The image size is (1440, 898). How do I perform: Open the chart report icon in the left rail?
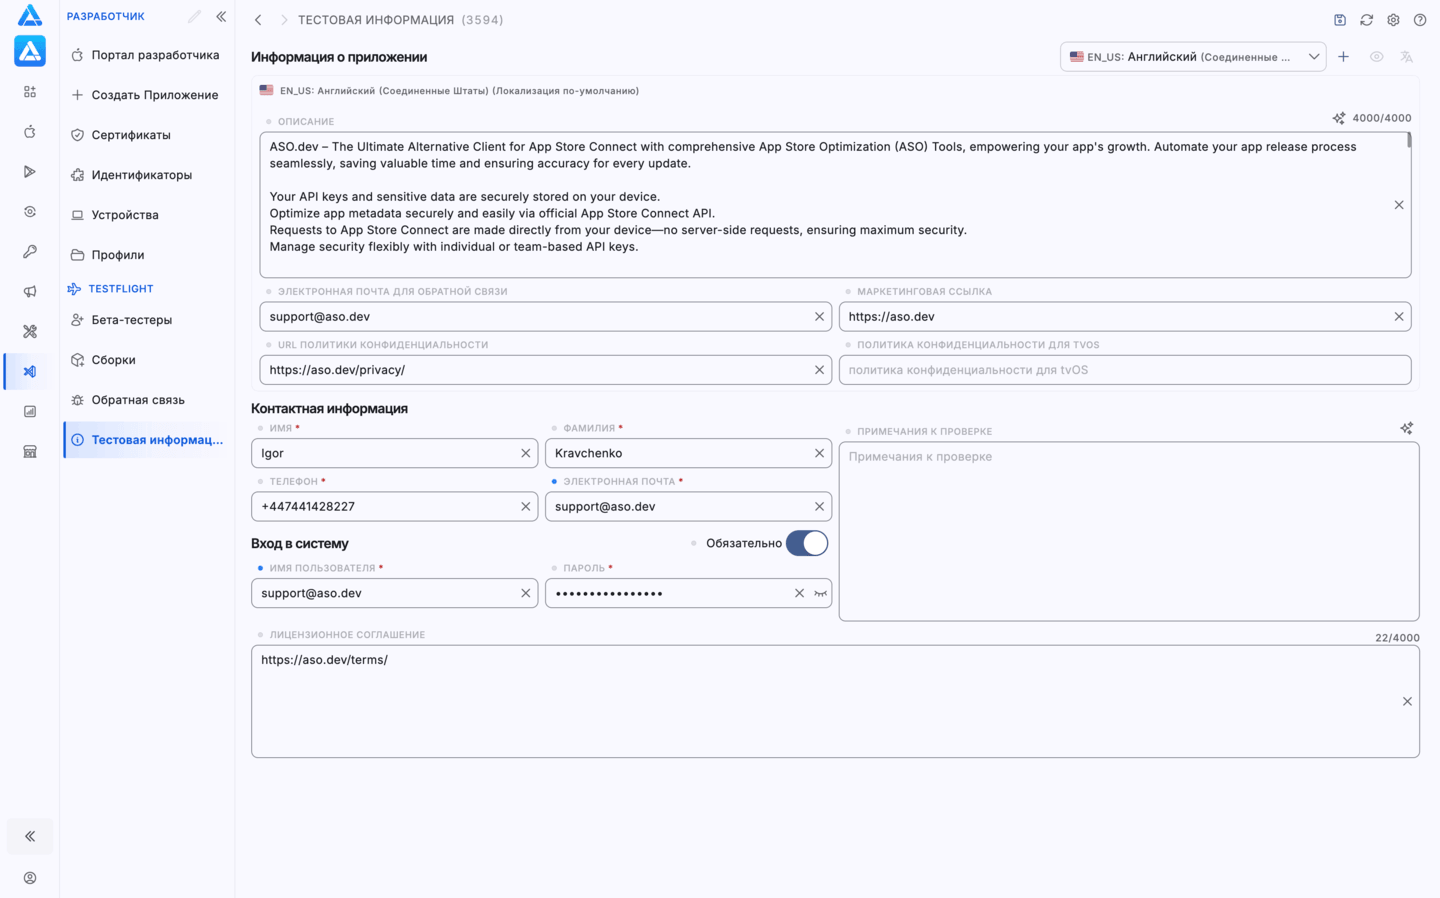click(30, 412)
